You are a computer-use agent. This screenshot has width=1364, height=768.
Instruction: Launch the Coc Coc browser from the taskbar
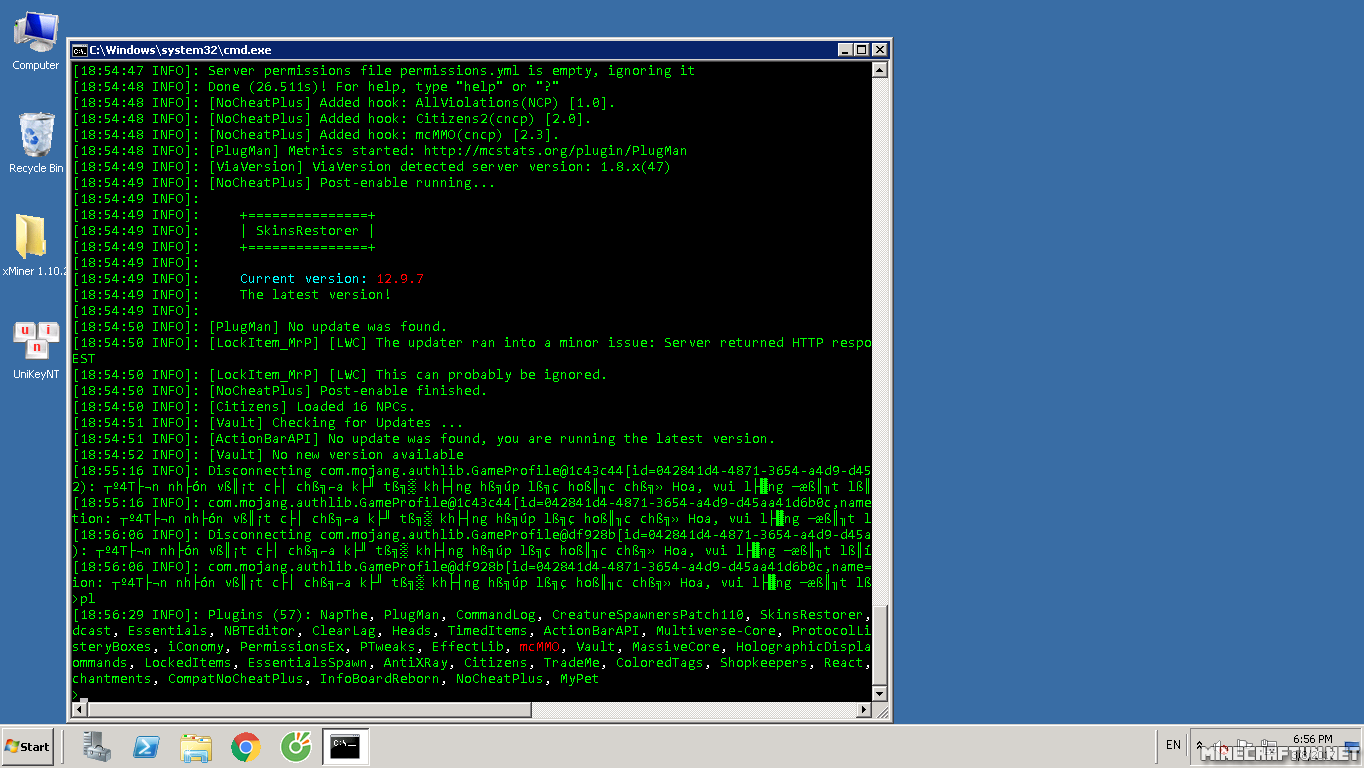point(296,746)
